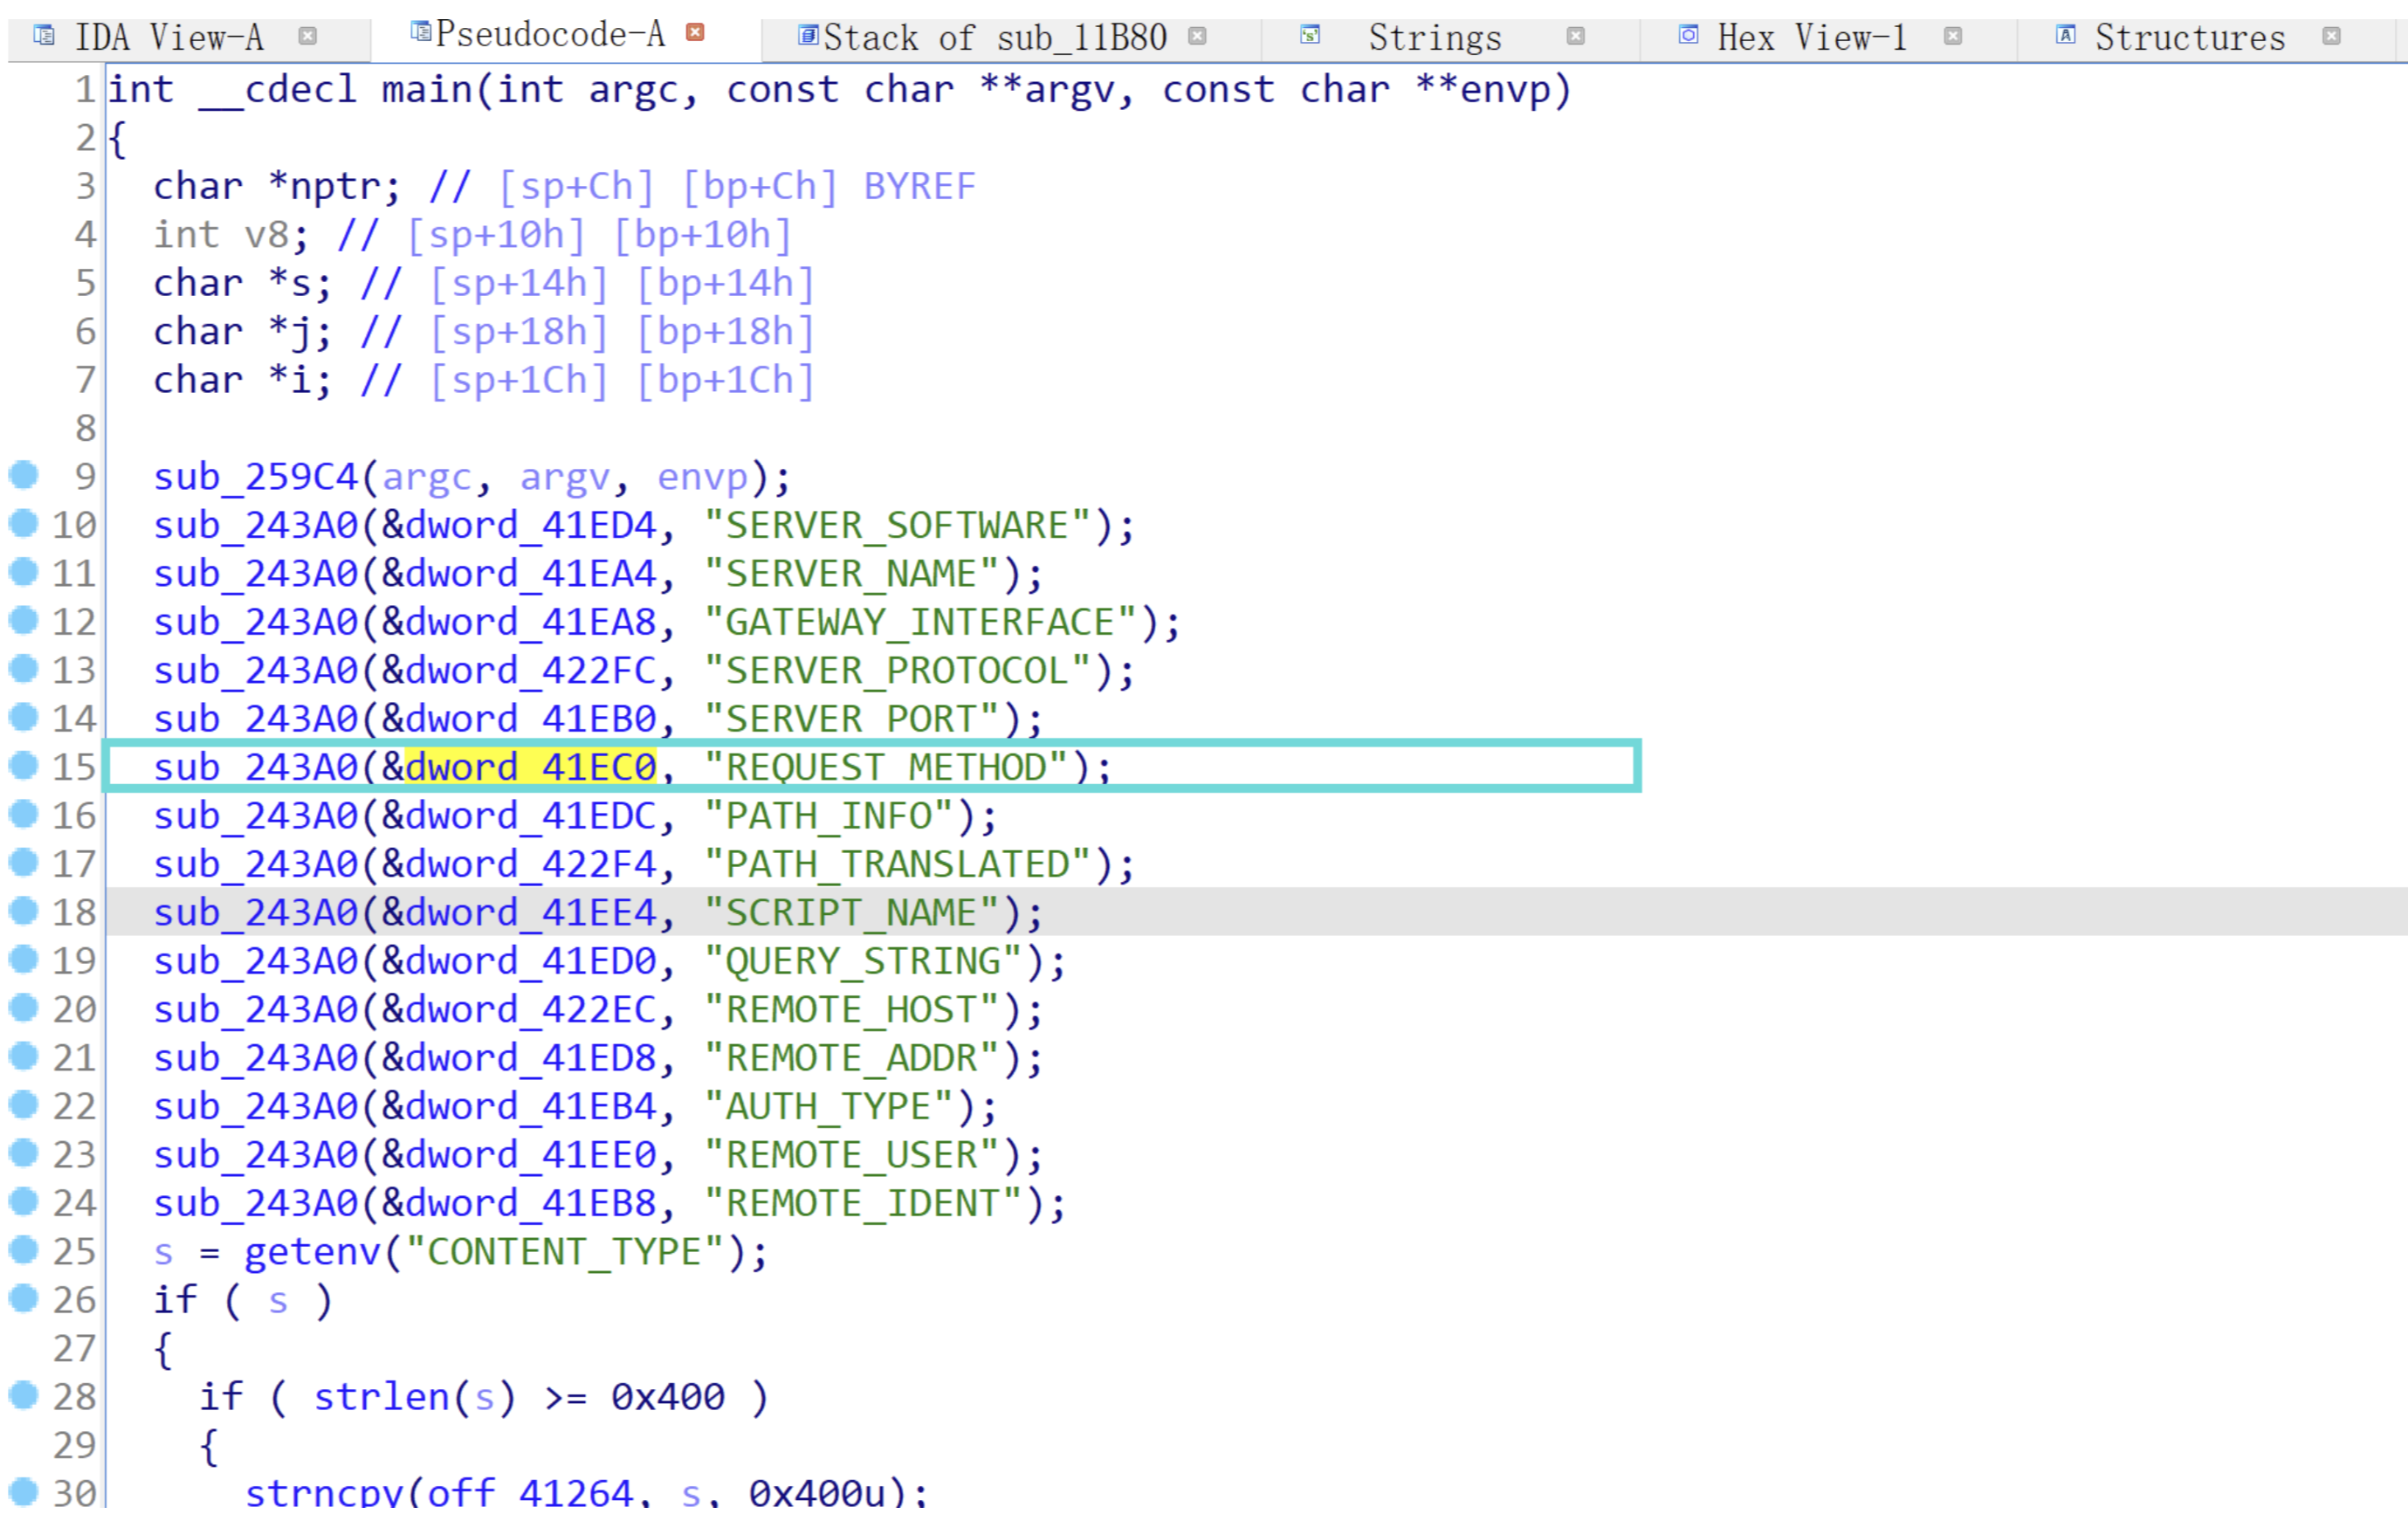
Task: Close the Structures tab
Action: (x=2332, y=36)
